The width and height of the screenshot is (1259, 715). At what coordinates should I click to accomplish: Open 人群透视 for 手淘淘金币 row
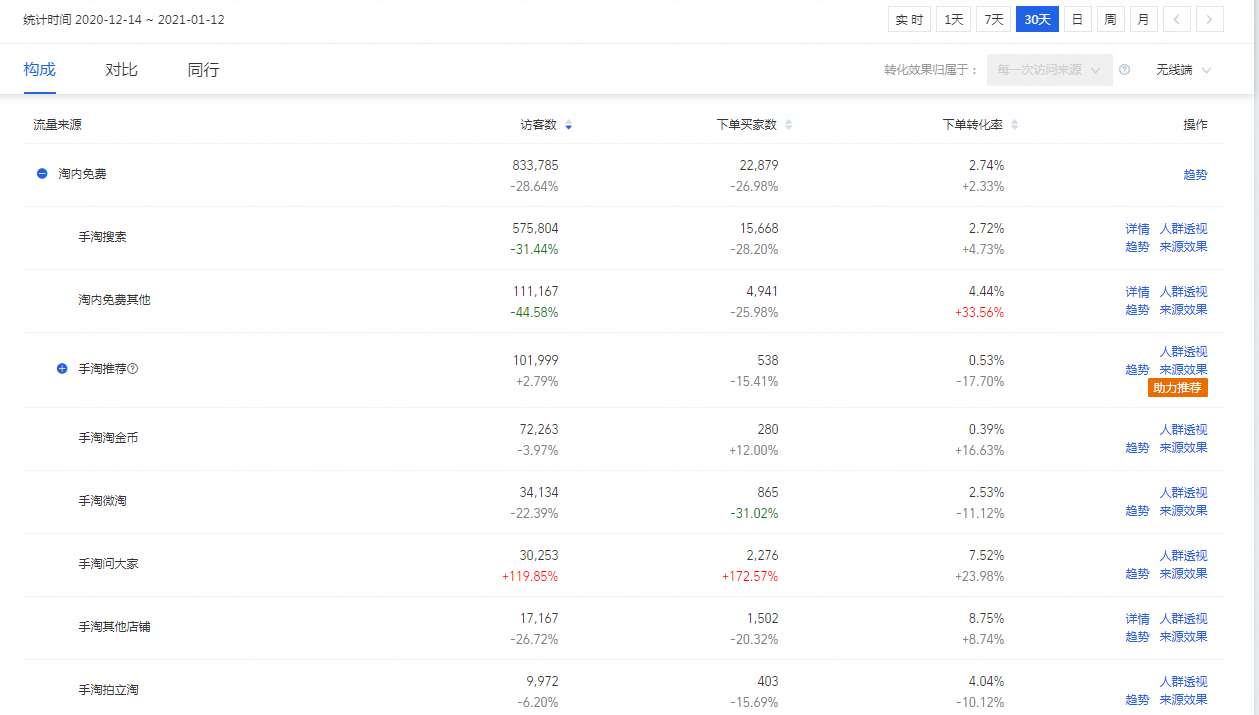pos(1183,430)
